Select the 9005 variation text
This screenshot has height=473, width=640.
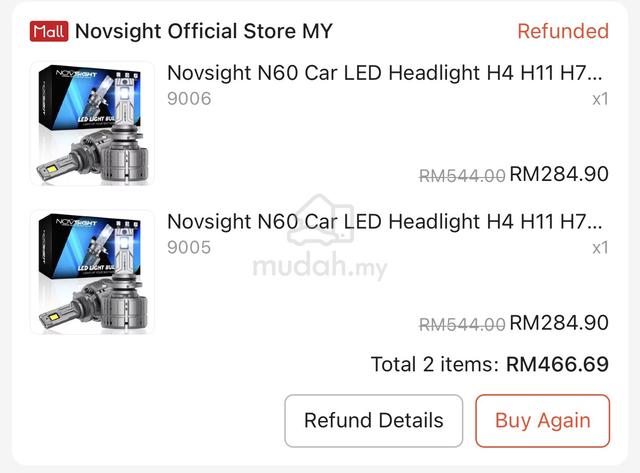pyautogui.click(x=189, y=248)
